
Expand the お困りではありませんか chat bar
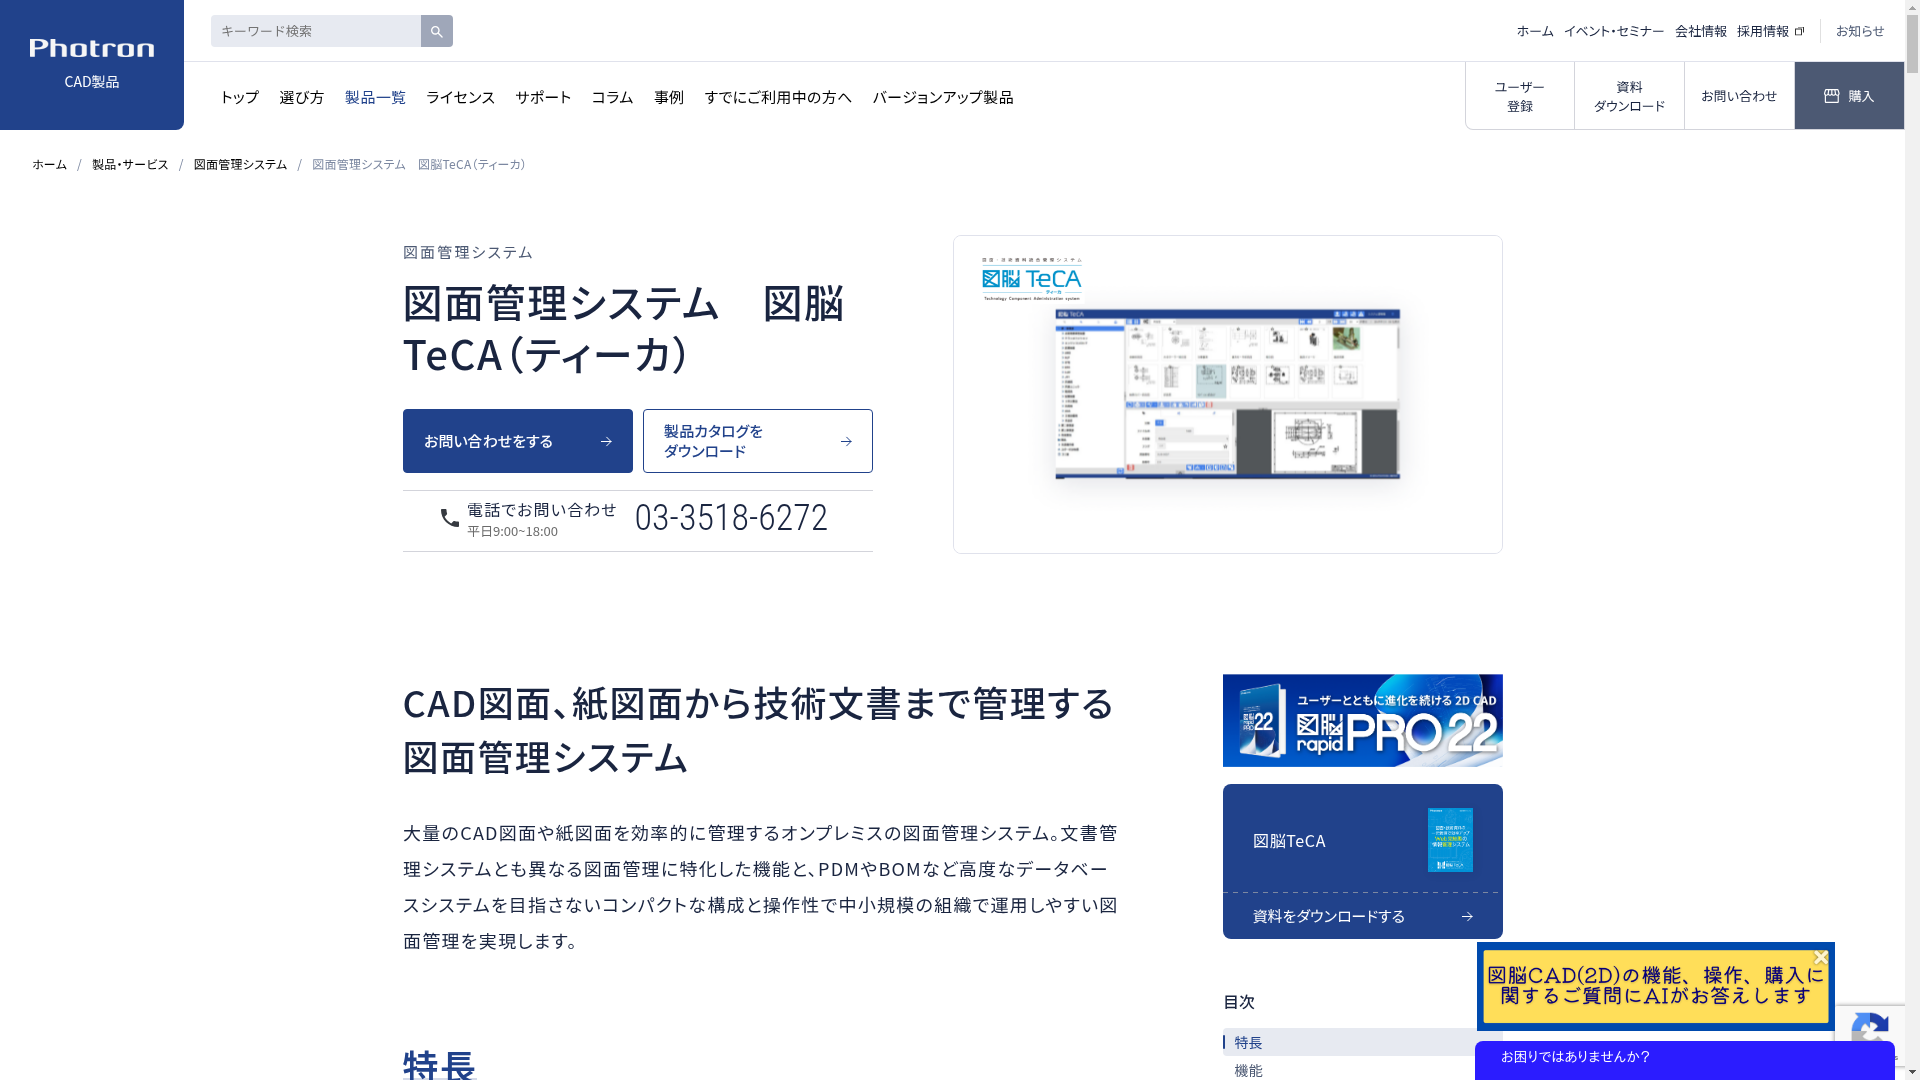pos(1683,1057)
